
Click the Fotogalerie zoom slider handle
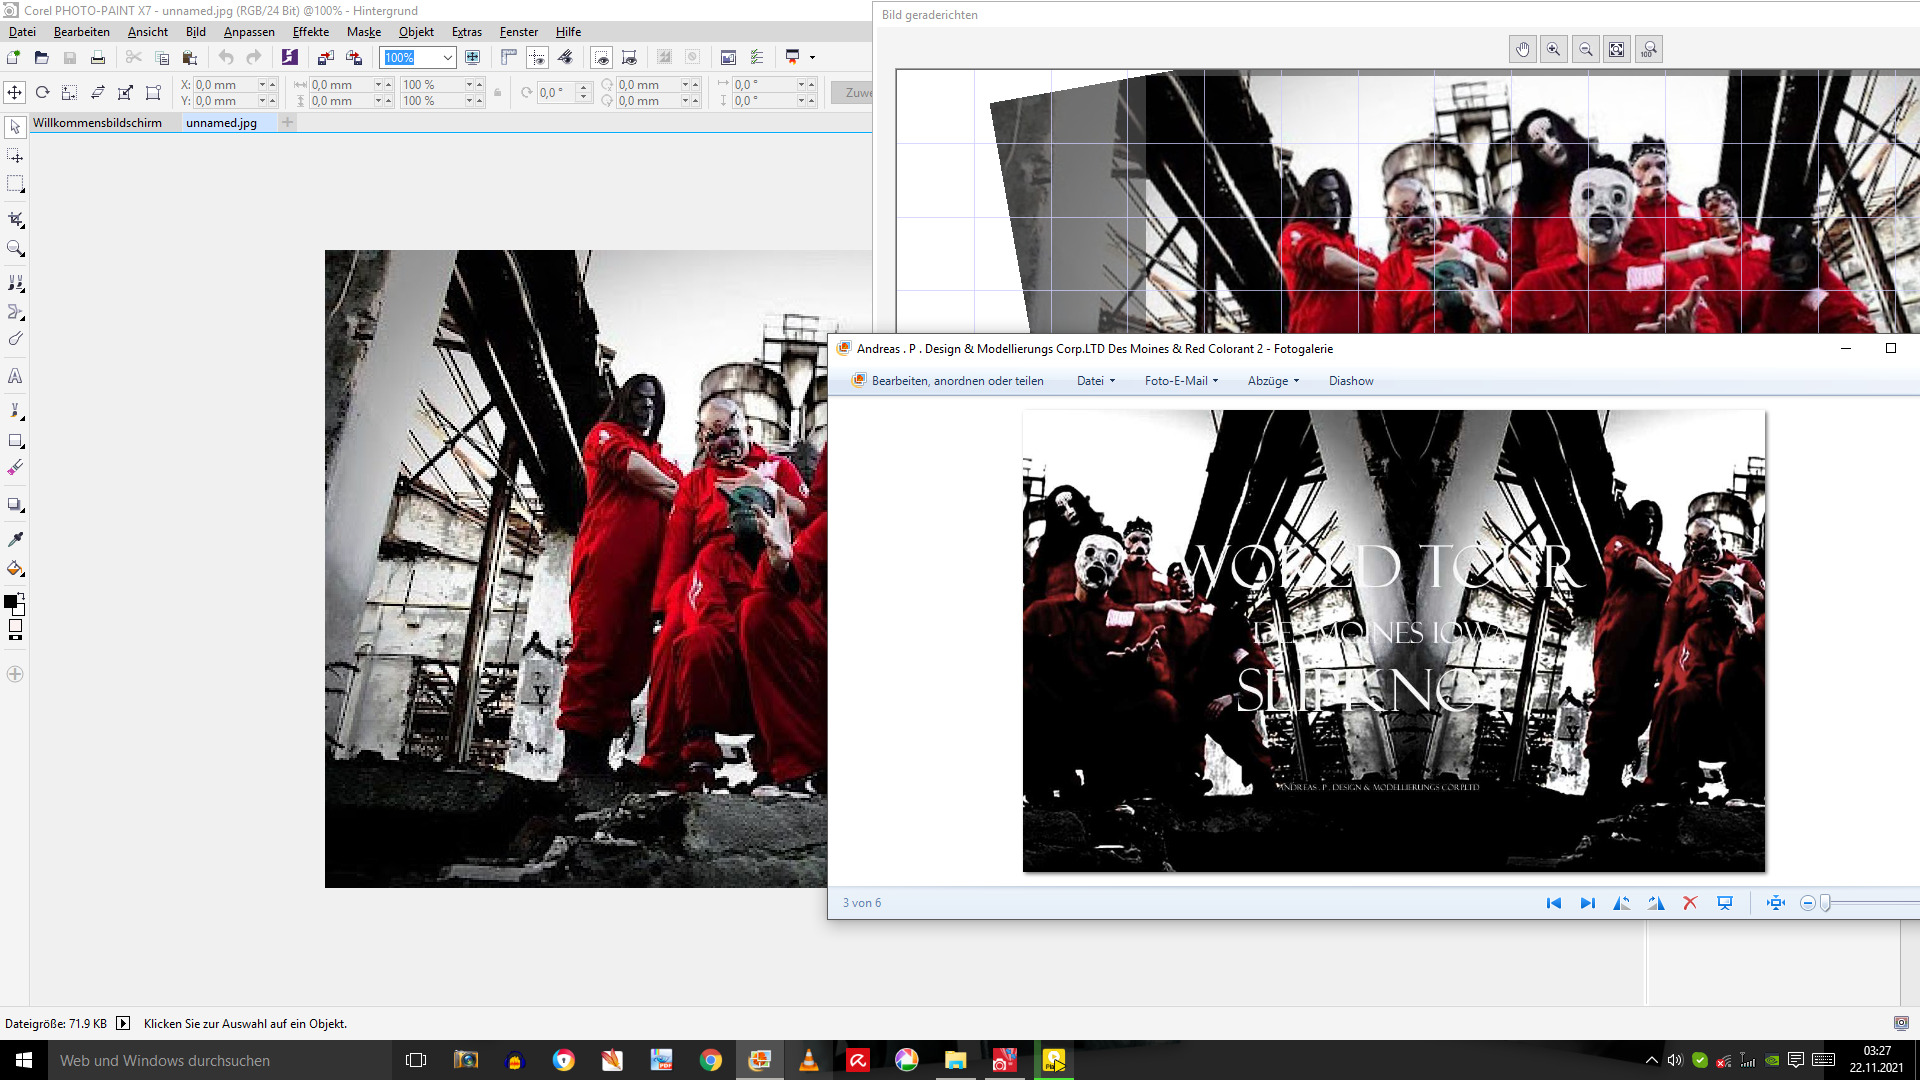coord(1825,903)
